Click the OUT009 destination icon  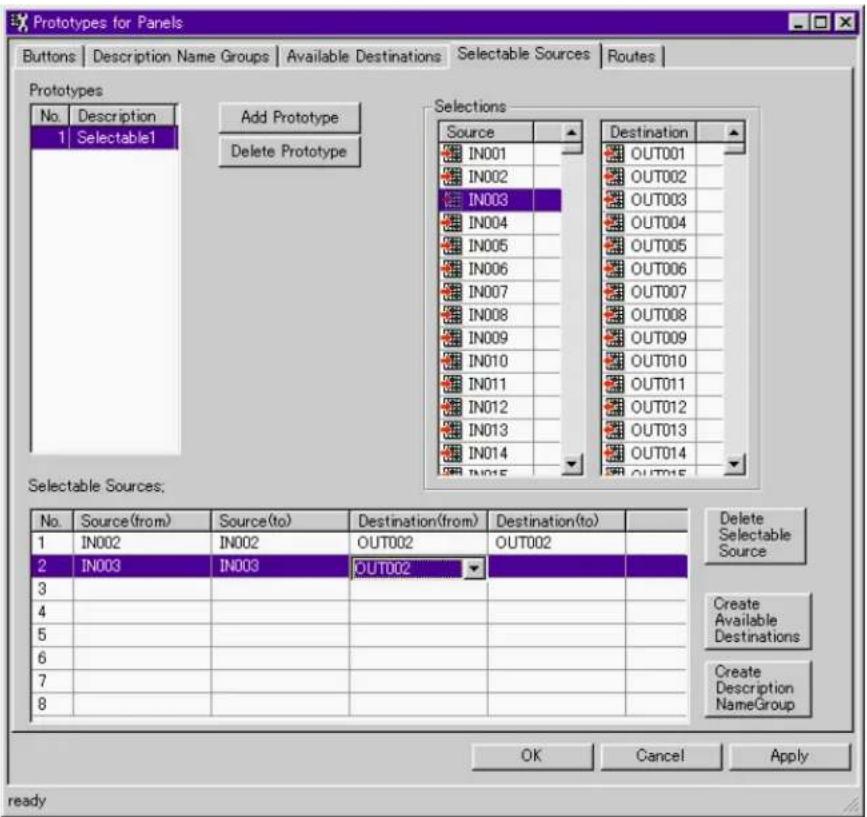(x=614, y=338)
